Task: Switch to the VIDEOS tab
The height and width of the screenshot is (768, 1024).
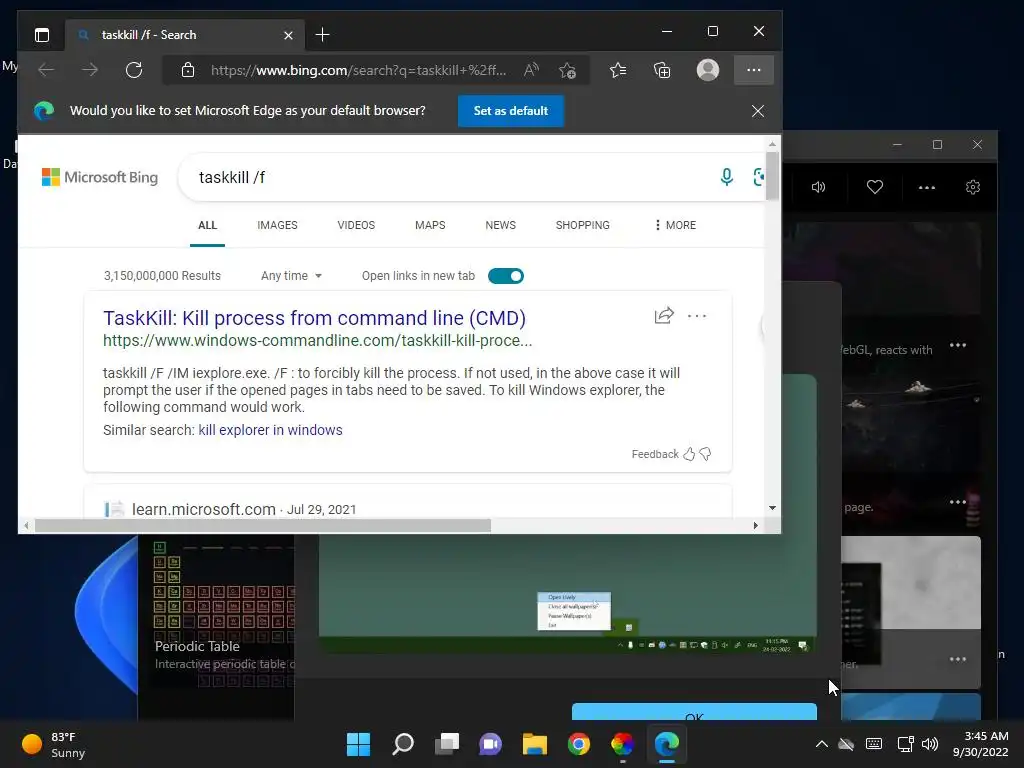Action: point(356,225)
